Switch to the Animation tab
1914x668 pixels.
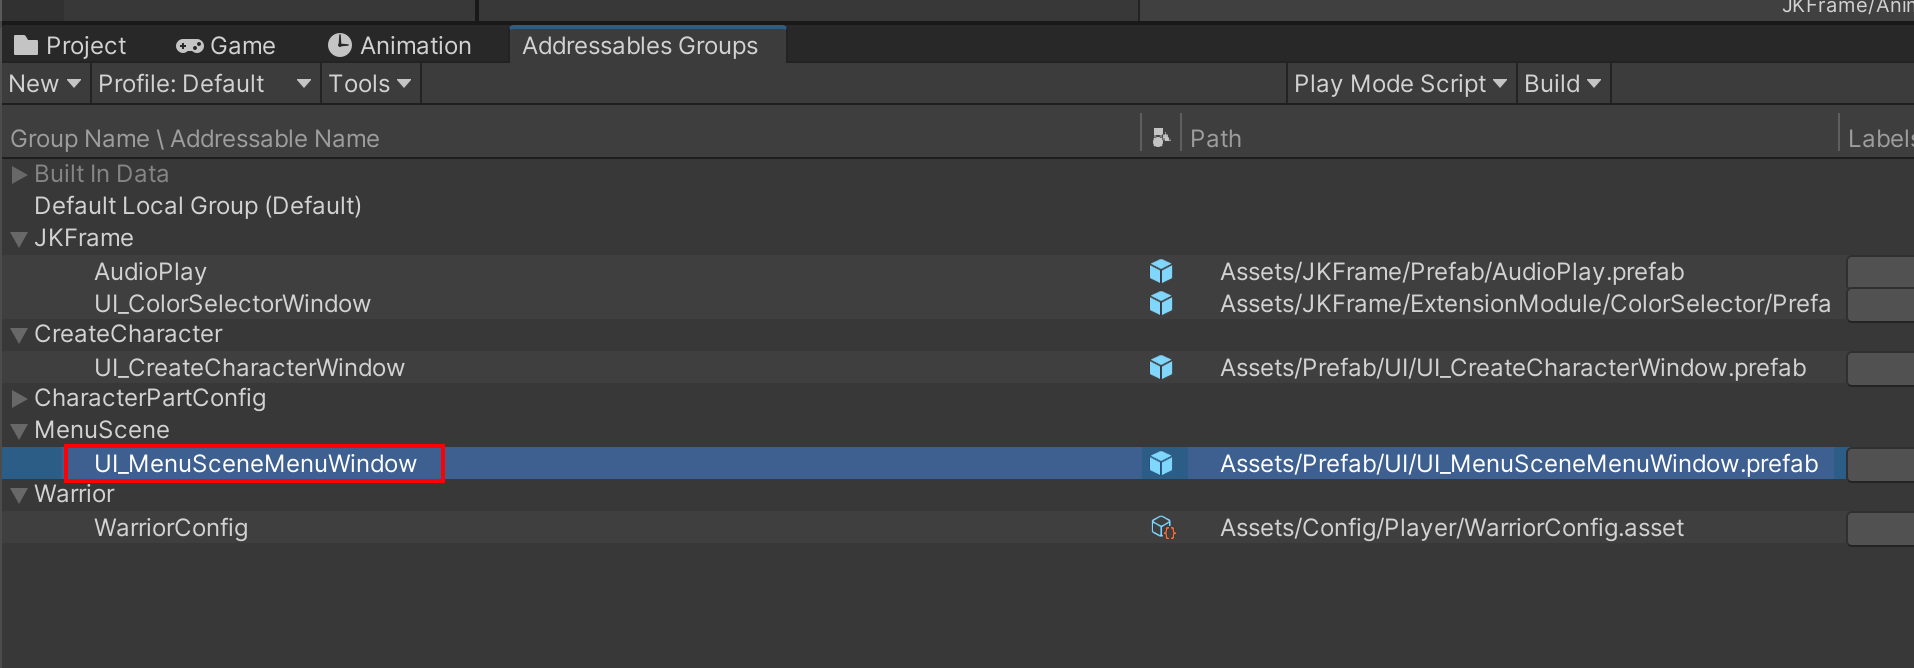point(400,46)
